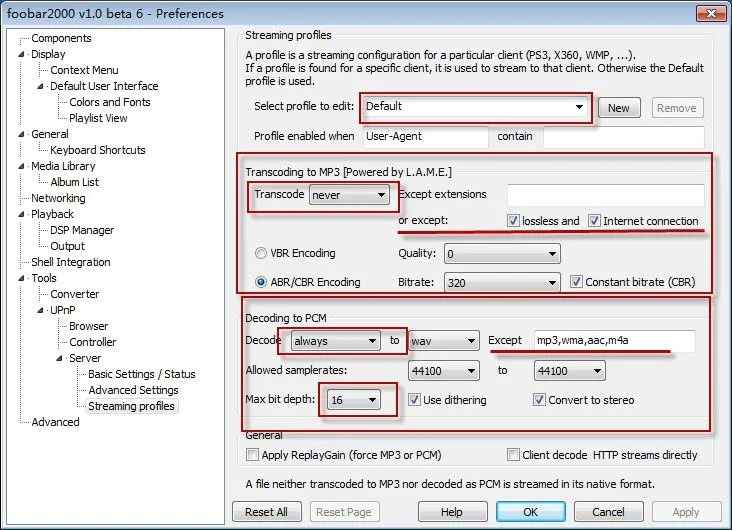This screenshot has height=530, width=732.
Task: Open the Output page
Action: [x=67, y=246]
